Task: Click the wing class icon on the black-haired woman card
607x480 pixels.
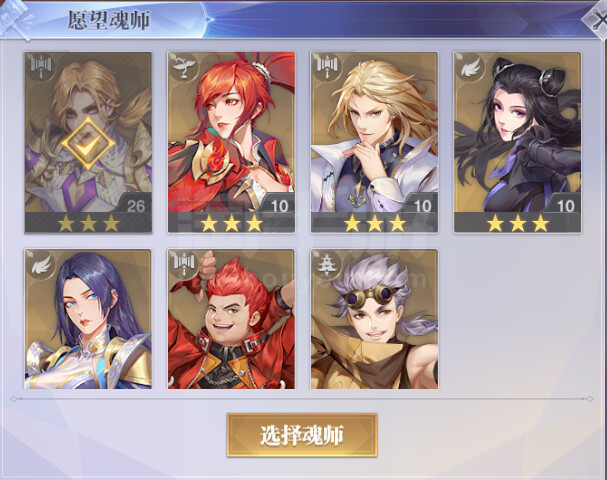Action: (x=470, y=67)
